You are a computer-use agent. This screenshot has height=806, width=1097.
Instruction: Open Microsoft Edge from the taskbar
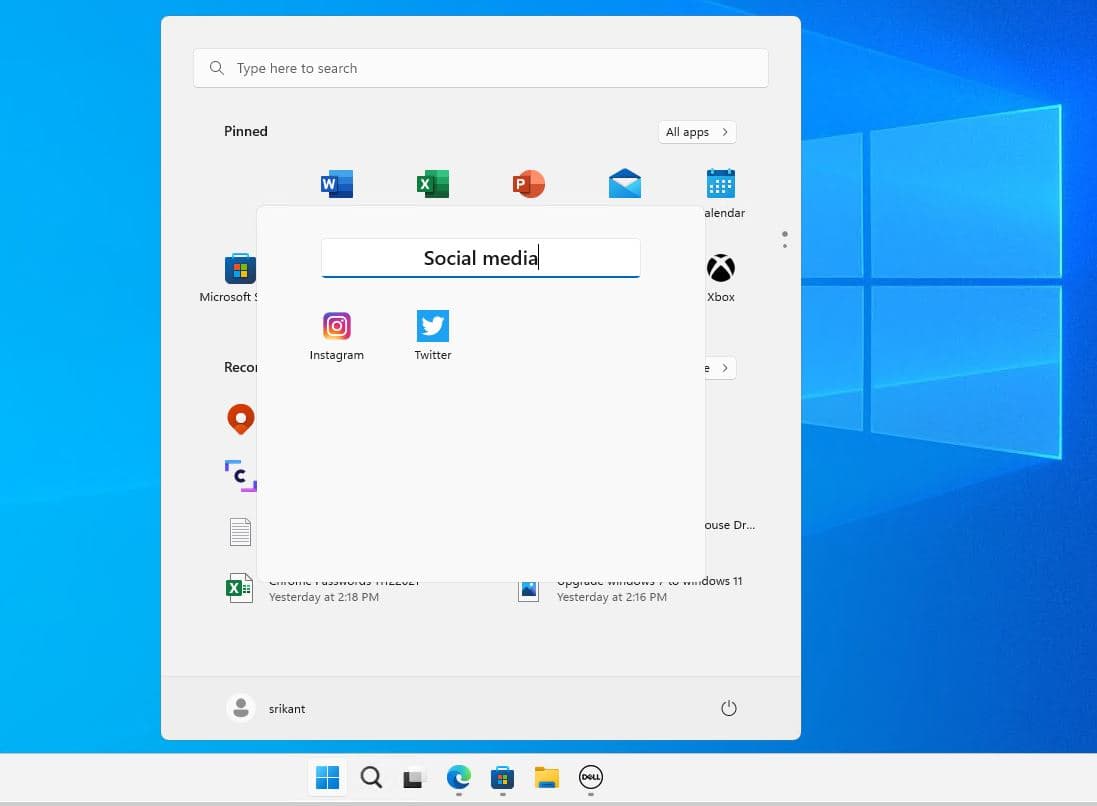[x=458, y=777]
